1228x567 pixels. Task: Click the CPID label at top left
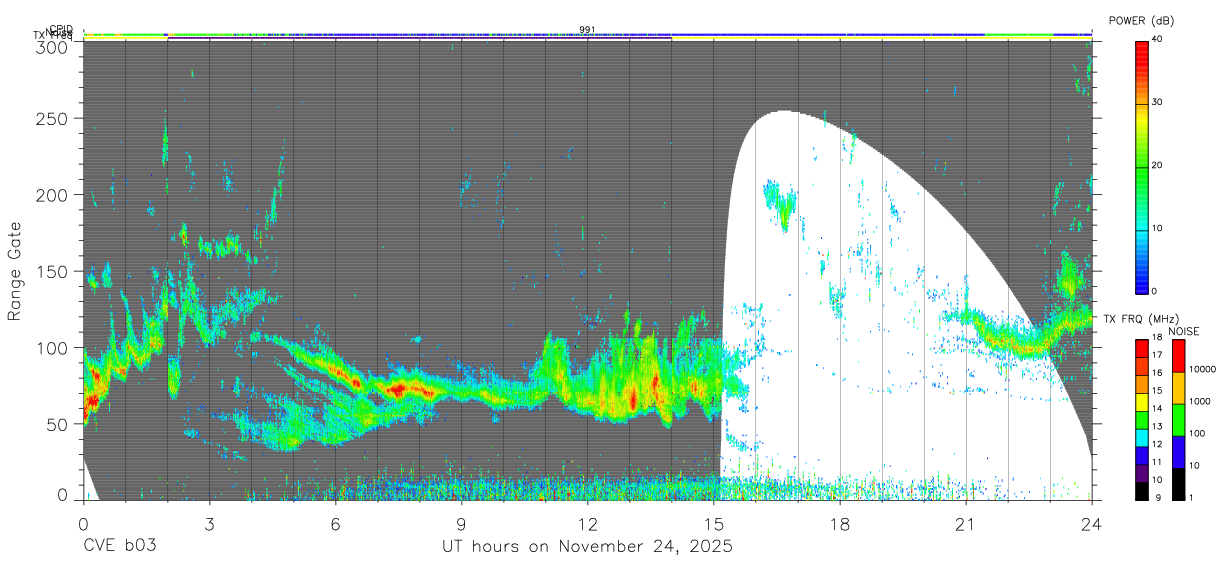(61, 29)
